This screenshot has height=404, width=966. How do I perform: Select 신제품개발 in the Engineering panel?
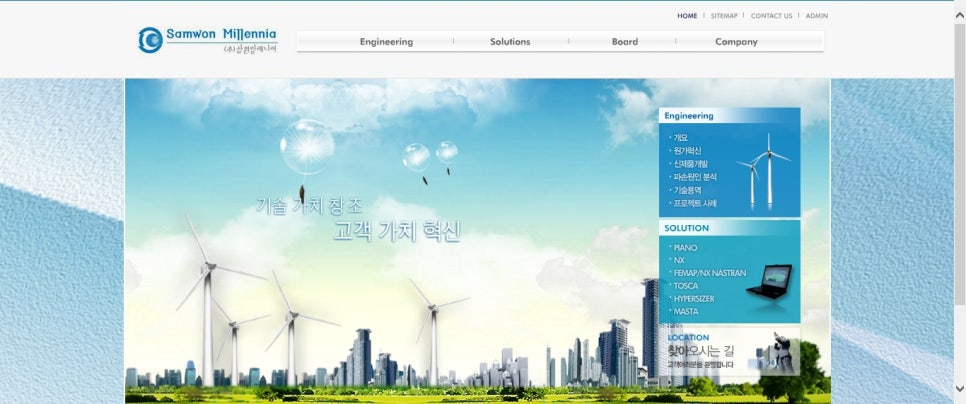point(690,164)
